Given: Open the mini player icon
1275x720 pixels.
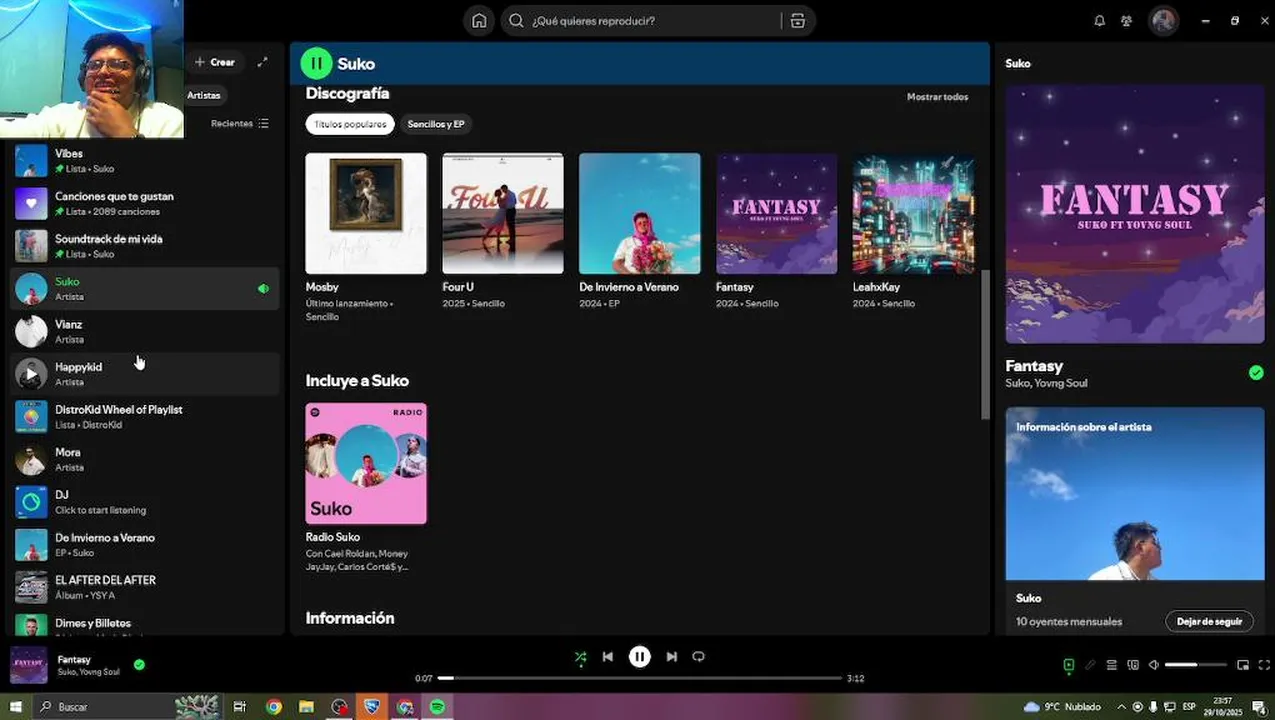Looking at the screenshot, I should pyautogui.click(x=1243, y=665).
